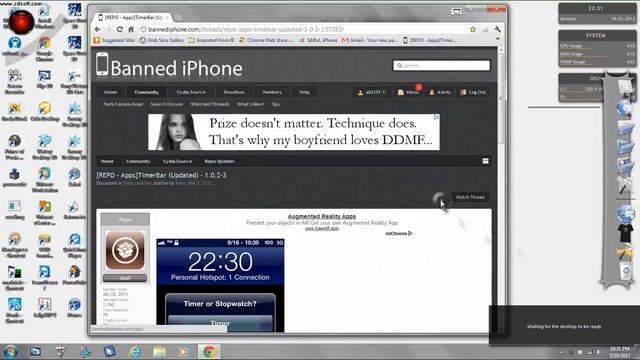Click the volume icon in system tray
The width and height of the screenshot is (640, 360).
click(599, 352)
